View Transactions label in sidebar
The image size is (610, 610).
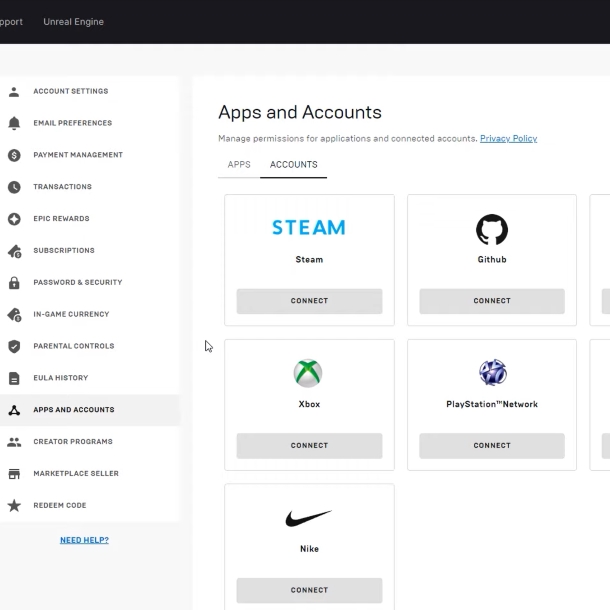[63, 187]
